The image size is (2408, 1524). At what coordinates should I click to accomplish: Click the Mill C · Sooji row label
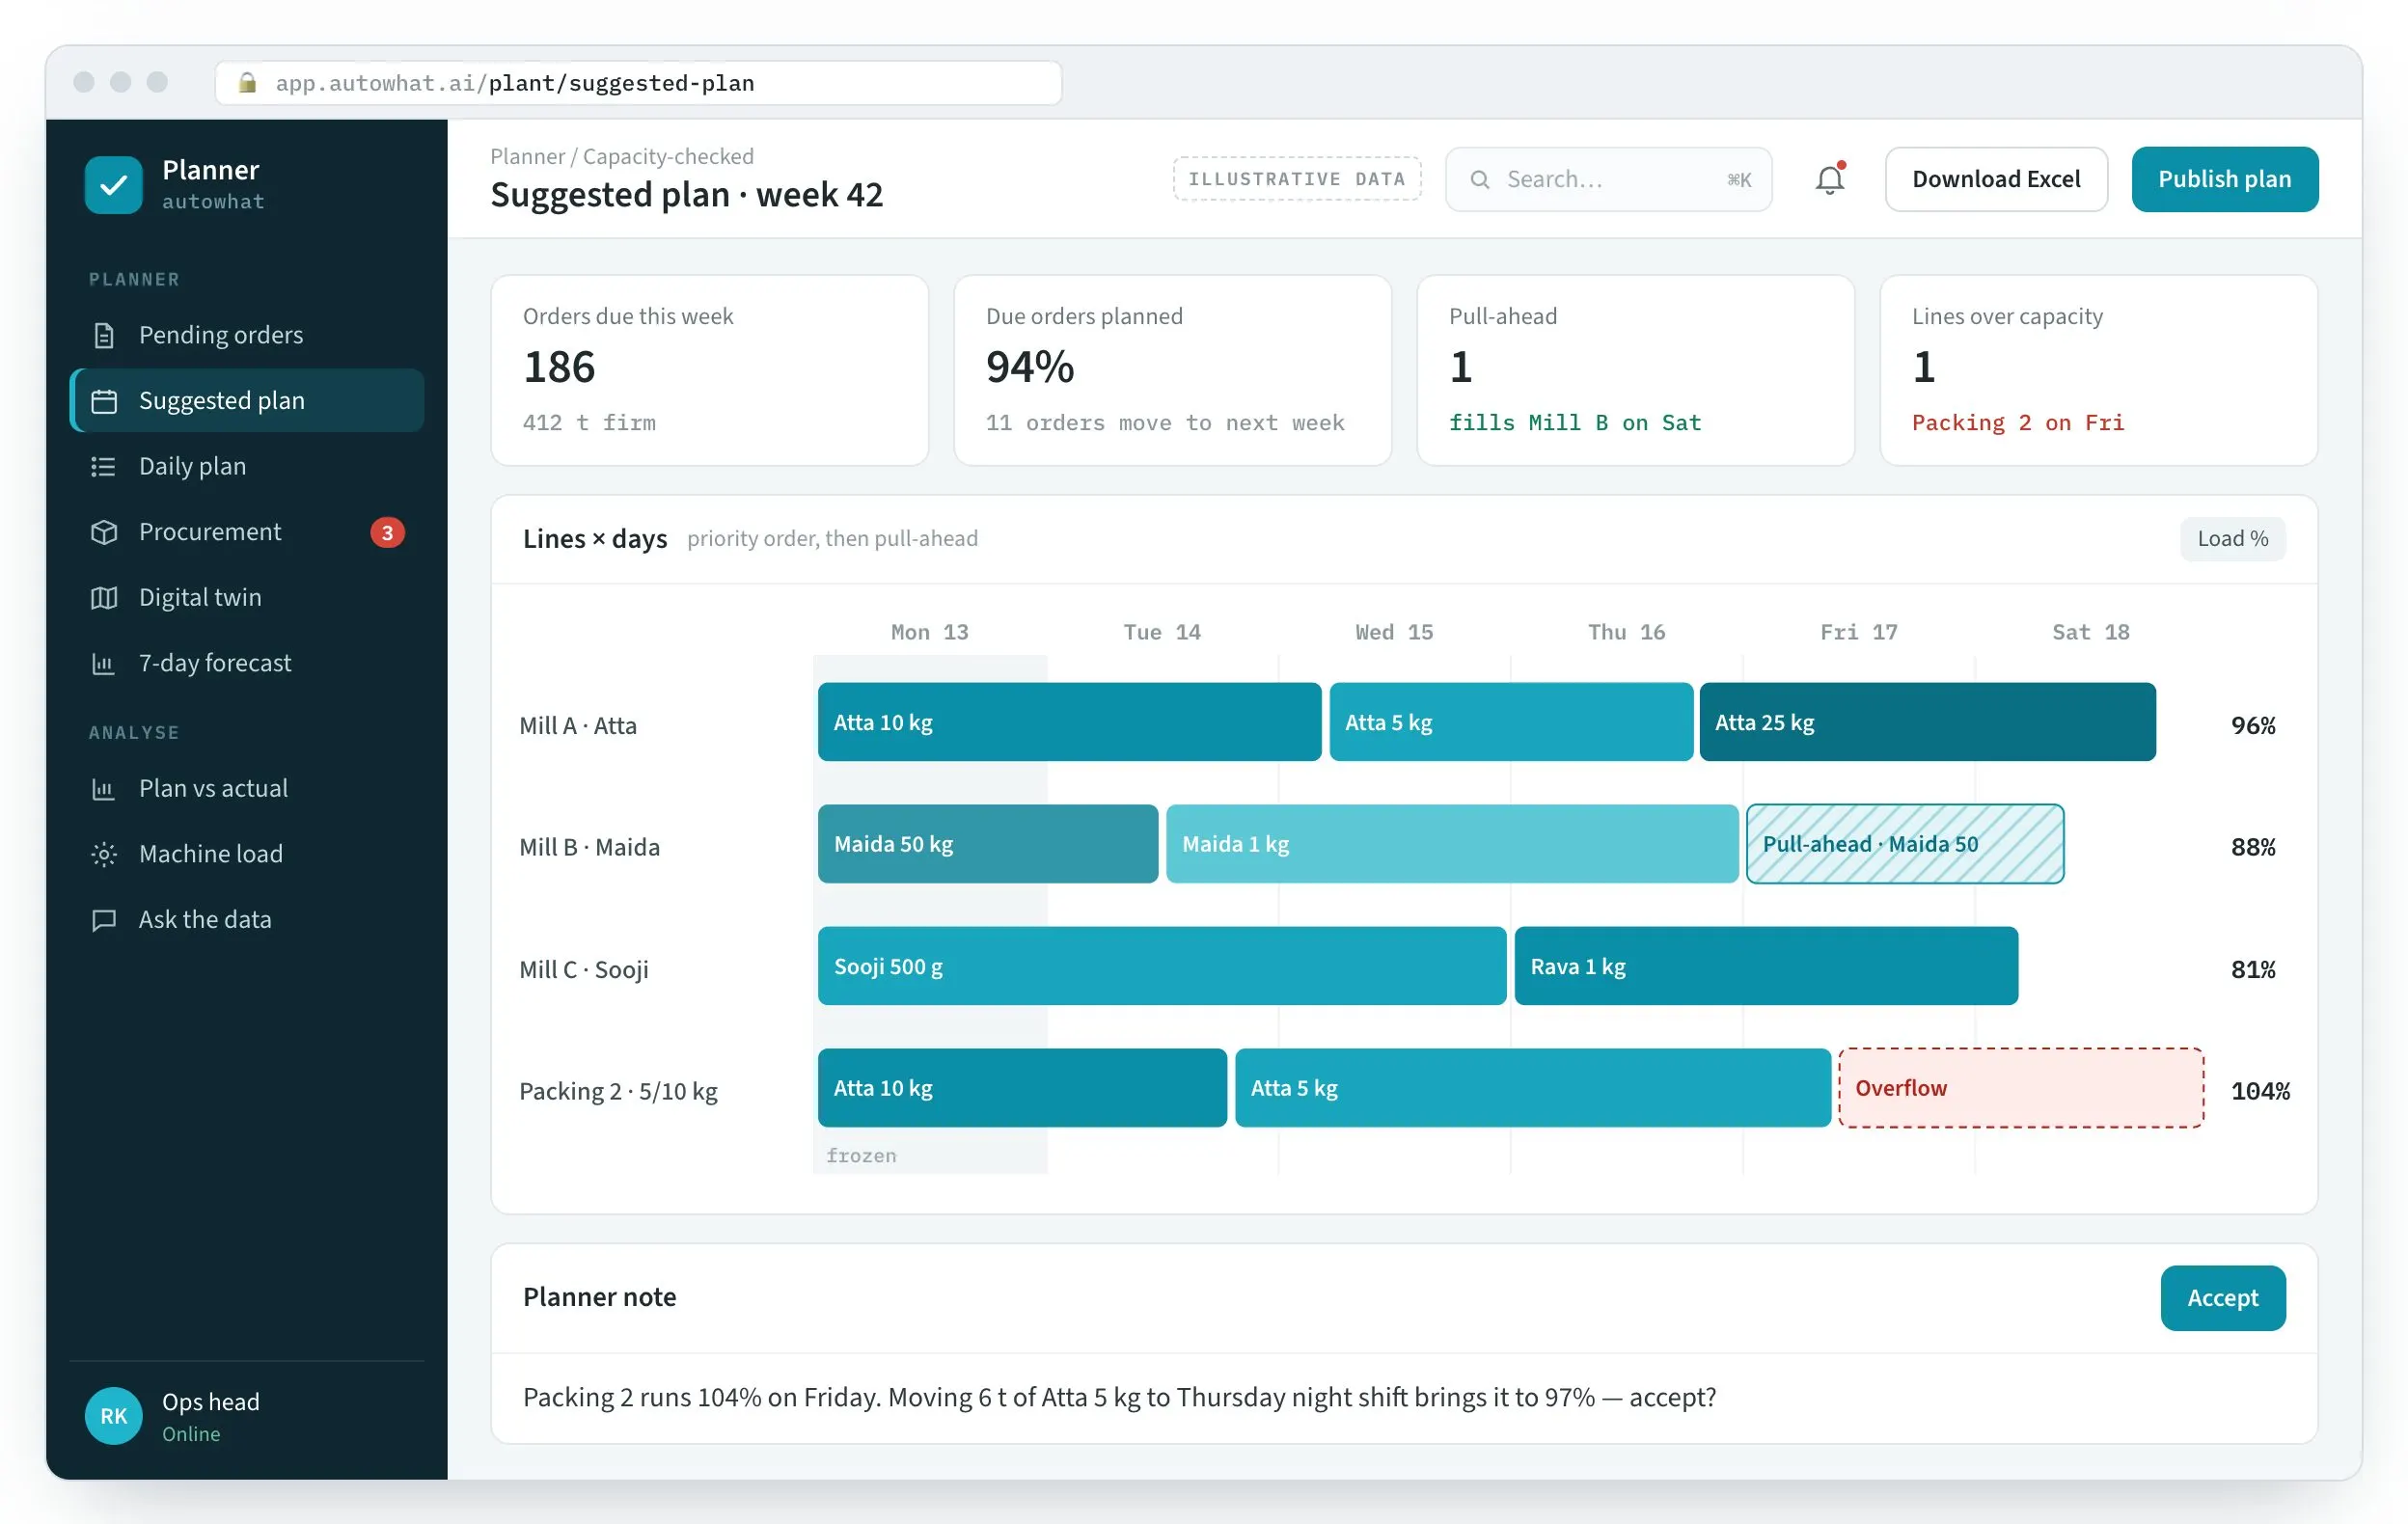click(583, 969)
